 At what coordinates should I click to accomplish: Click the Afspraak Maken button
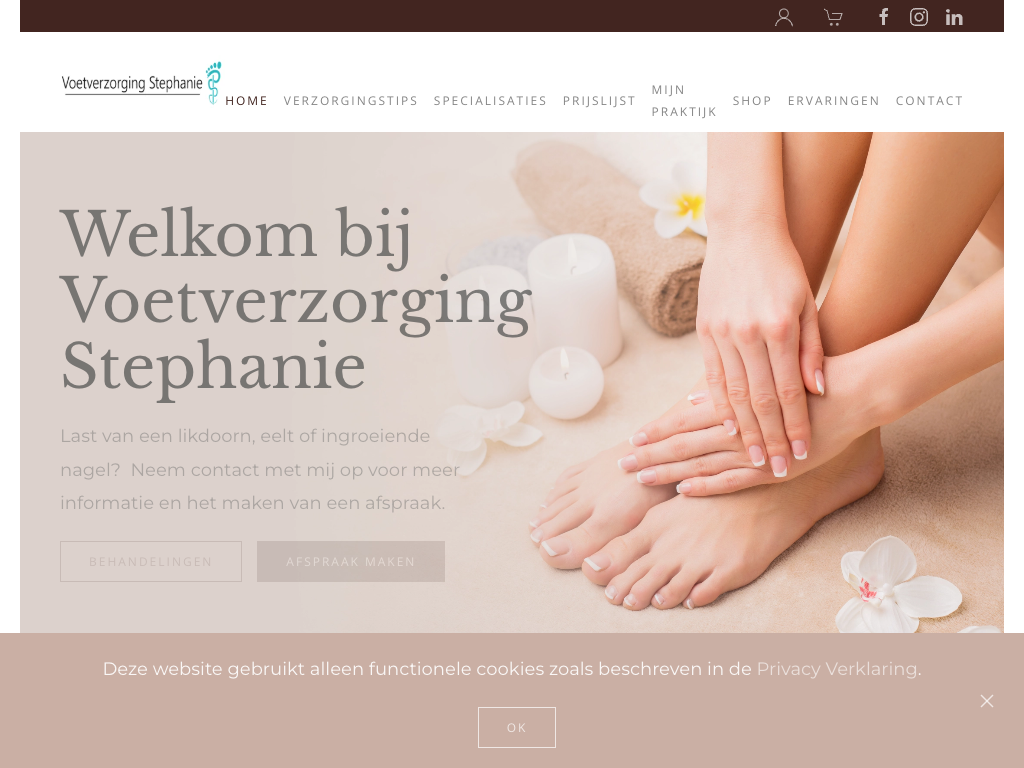click(x=351, y=562)
